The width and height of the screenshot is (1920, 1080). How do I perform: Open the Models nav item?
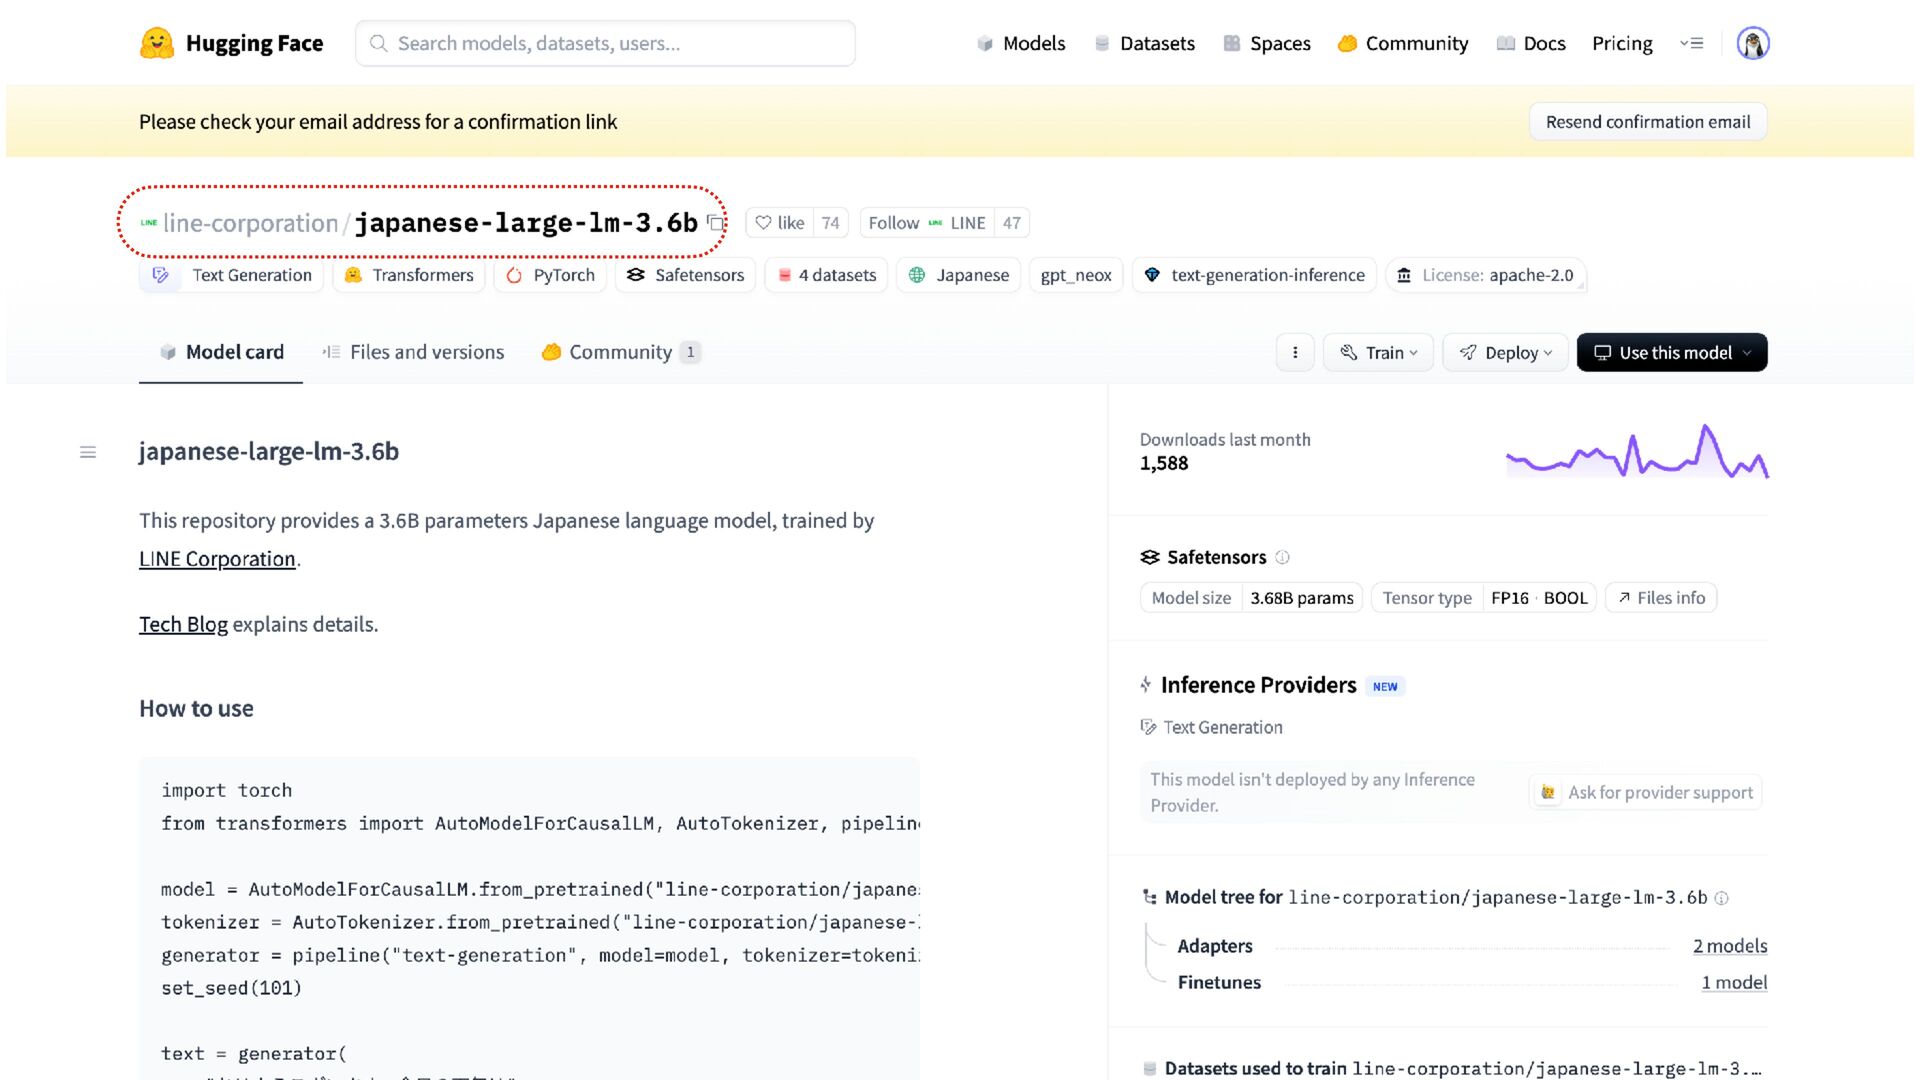point(1021,43)
